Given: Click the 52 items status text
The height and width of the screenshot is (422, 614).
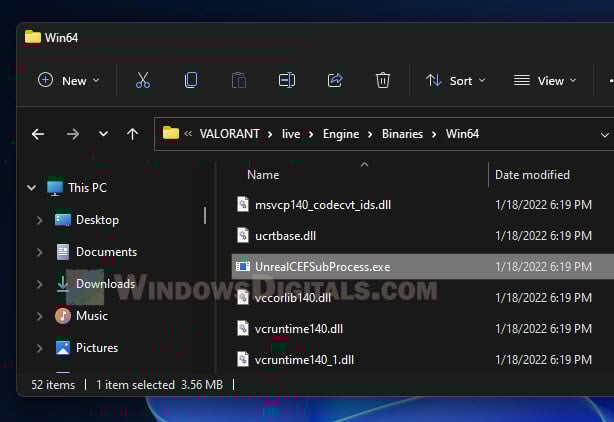Looking at the screenshot, I should tap(53, 385).
